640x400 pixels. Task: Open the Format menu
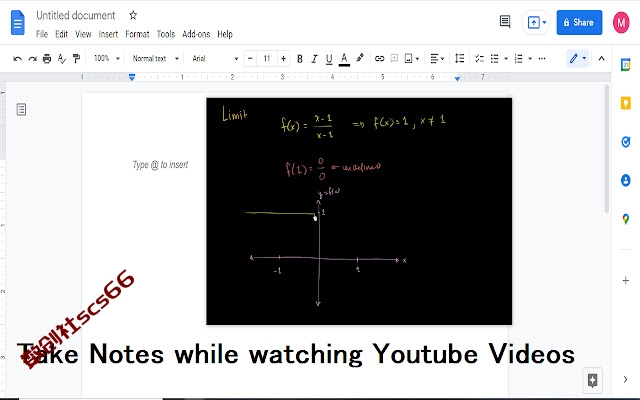coord(137,34)
